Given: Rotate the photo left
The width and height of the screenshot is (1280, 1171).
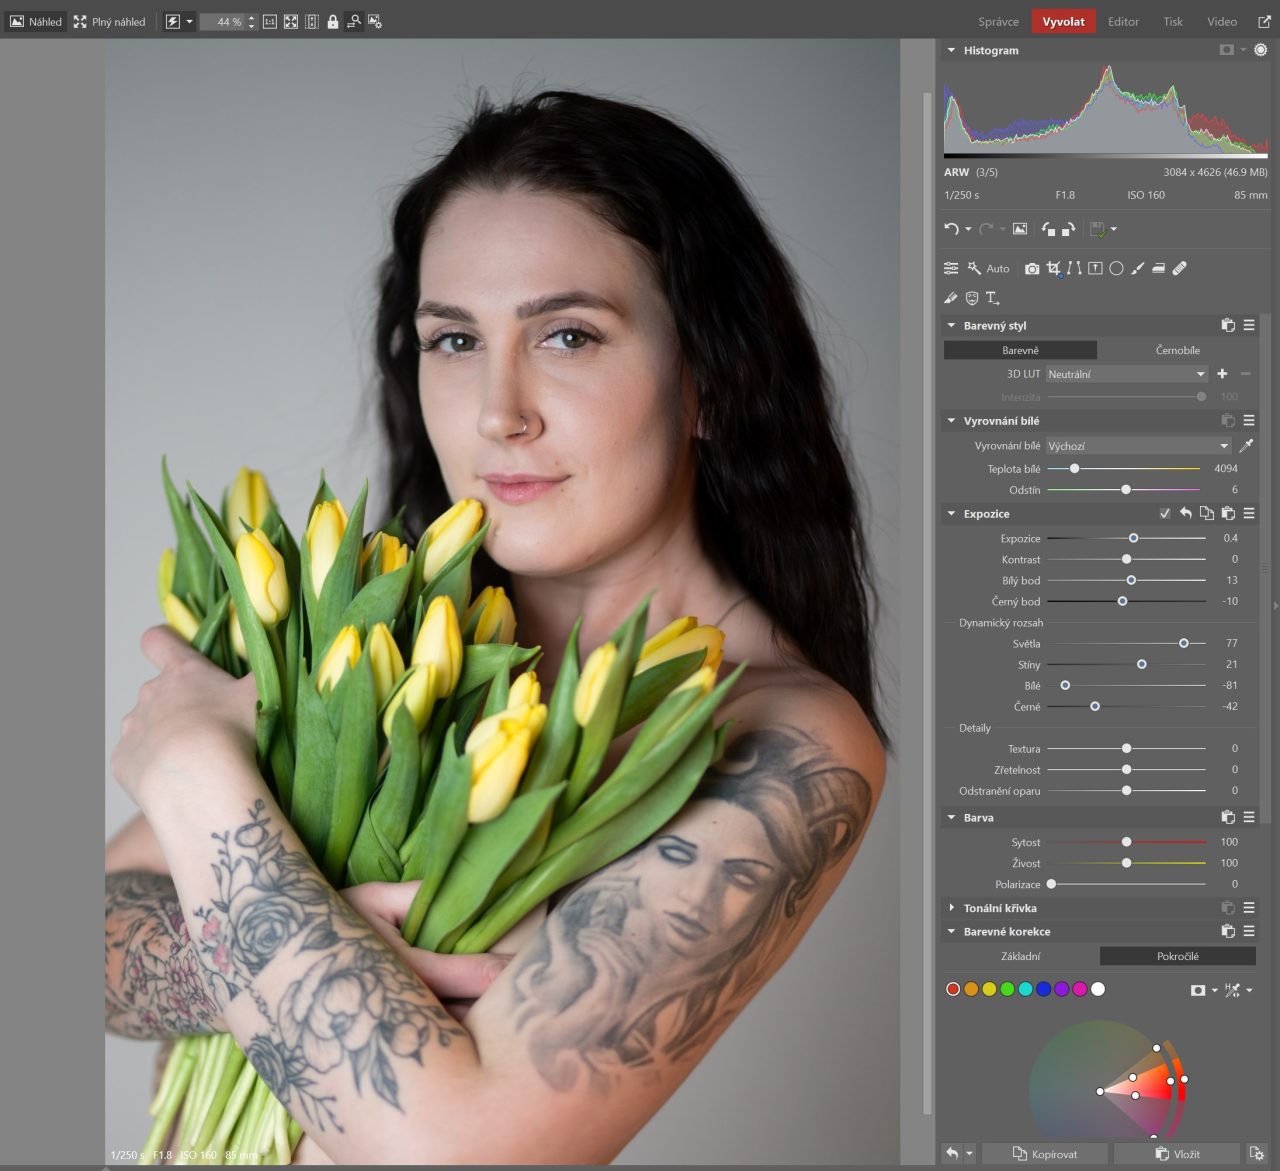Looking at the screenshot, I should [x=1048, y=229].
